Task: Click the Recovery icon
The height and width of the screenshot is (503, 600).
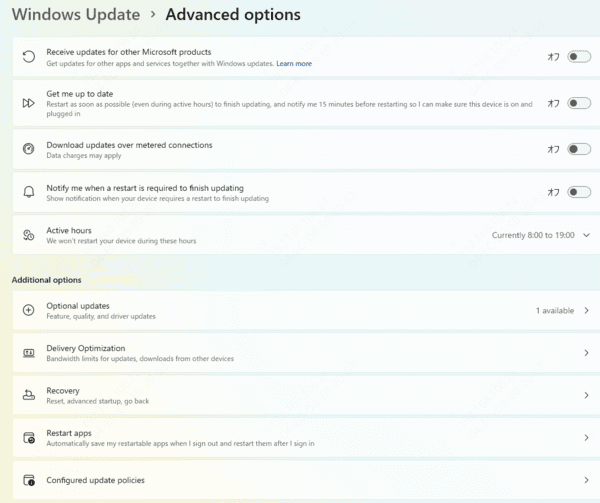Action: pos(29,395)
